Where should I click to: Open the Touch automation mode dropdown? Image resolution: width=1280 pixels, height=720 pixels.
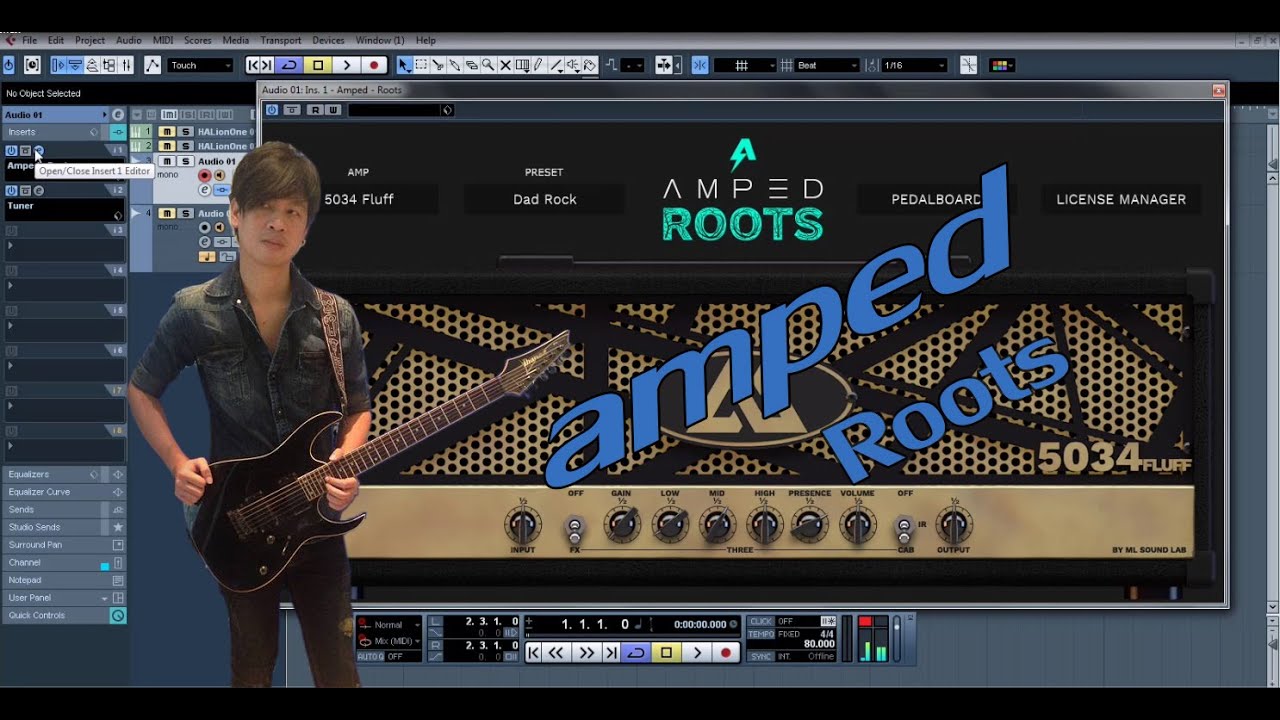(200, 65)
